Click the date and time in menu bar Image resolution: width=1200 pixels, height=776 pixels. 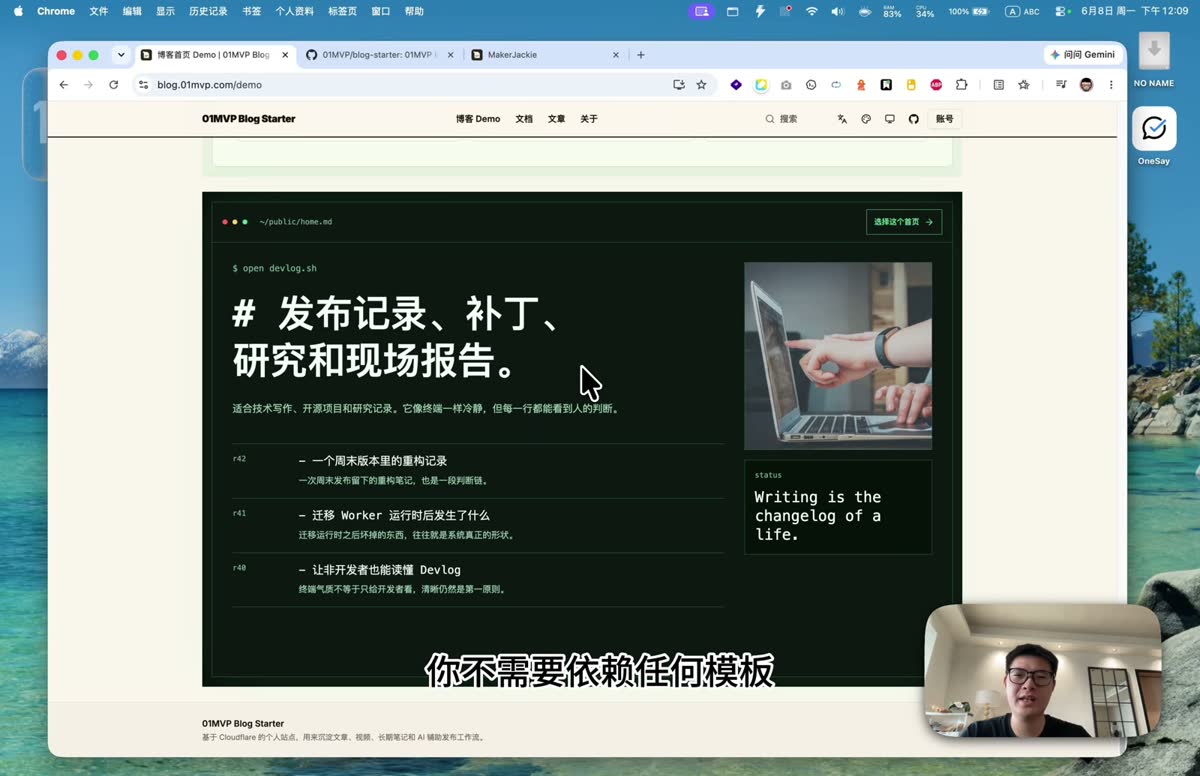[x=1135, y=11]
